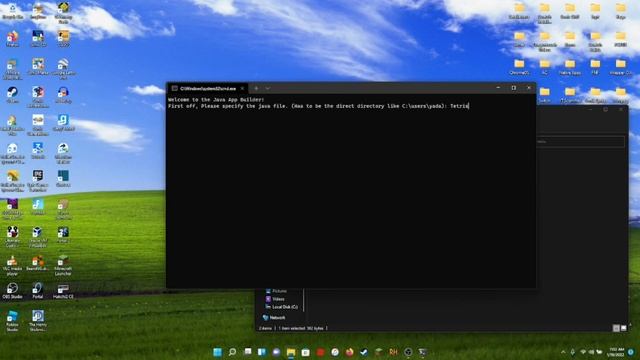Expand hidden system tray icons chevron

coord(563,352)
